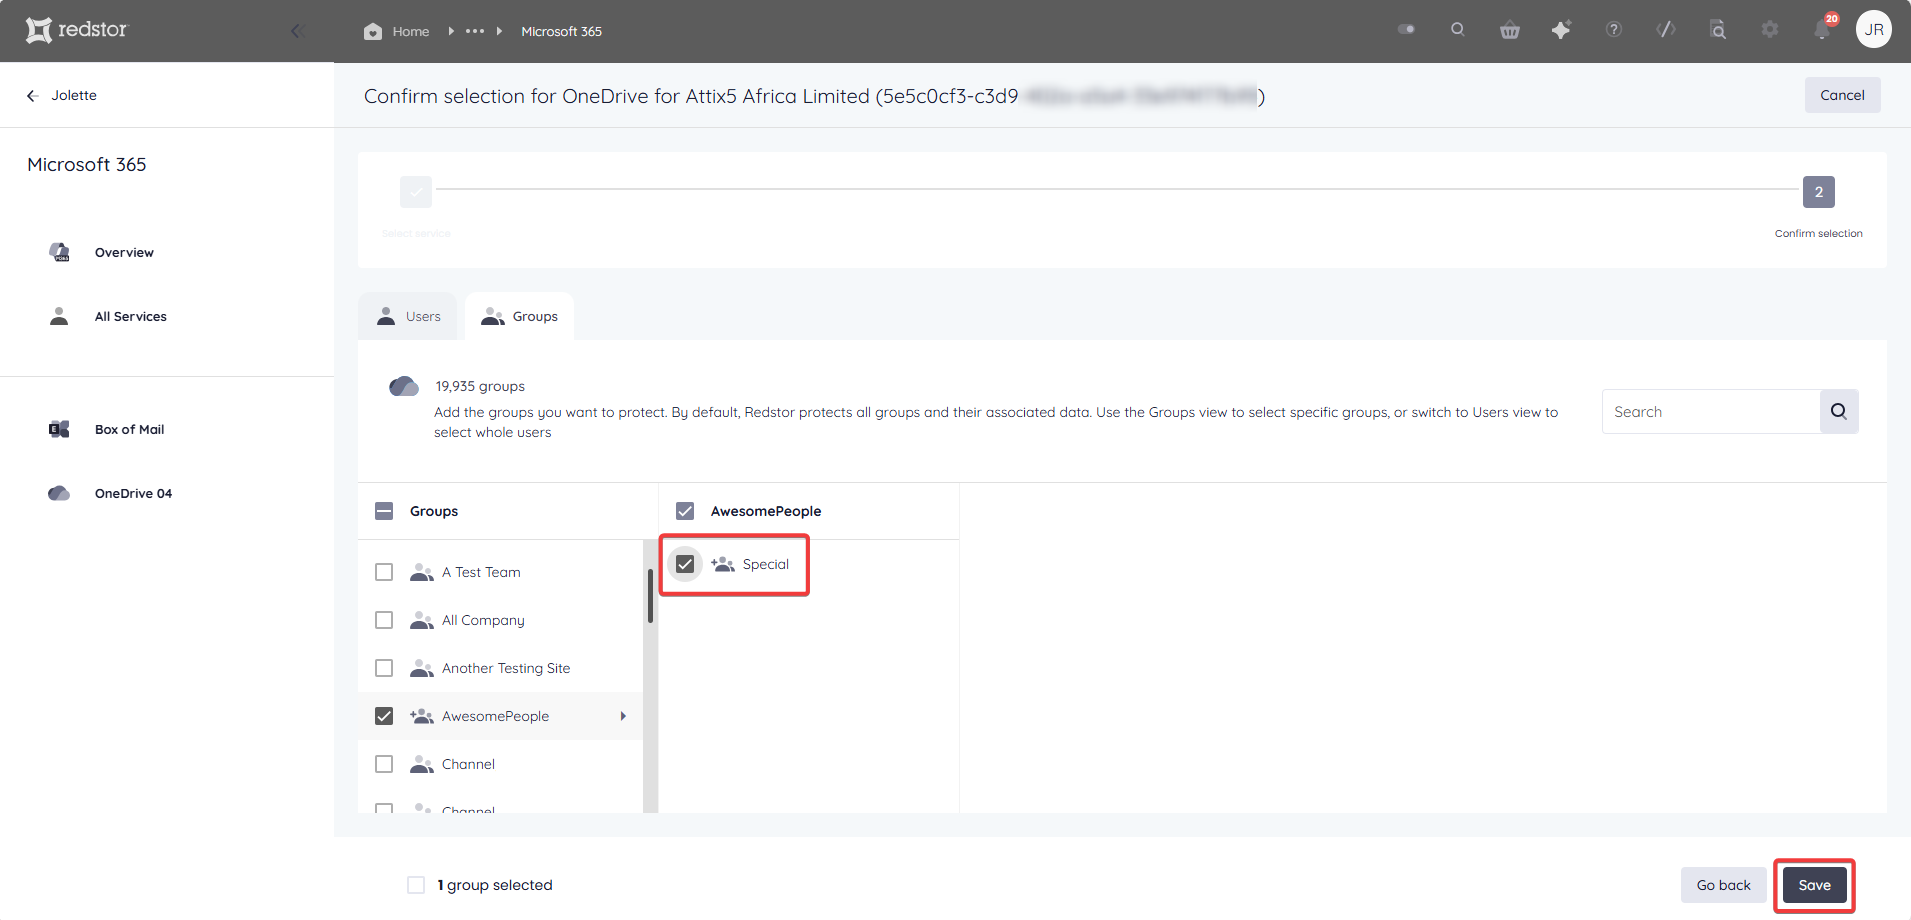
Task: Toggle the Groups header select-all checkbox
Action: [384, 511]
